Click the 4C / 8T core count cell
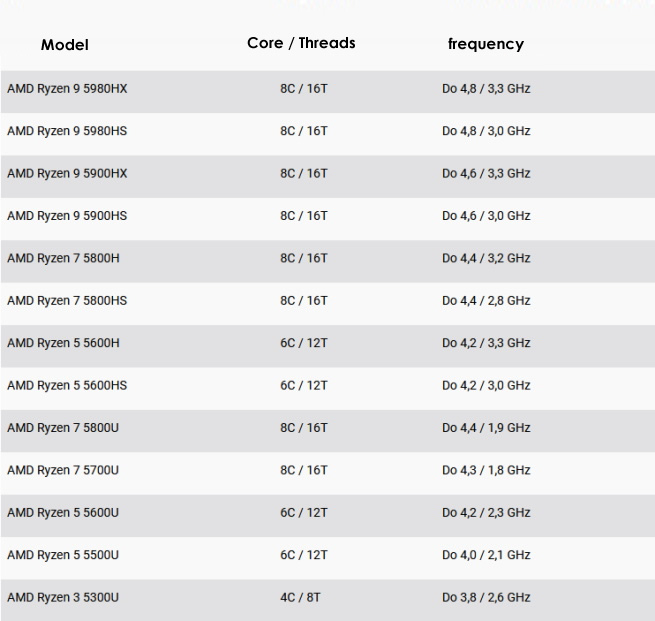 [x=300, y=597]
